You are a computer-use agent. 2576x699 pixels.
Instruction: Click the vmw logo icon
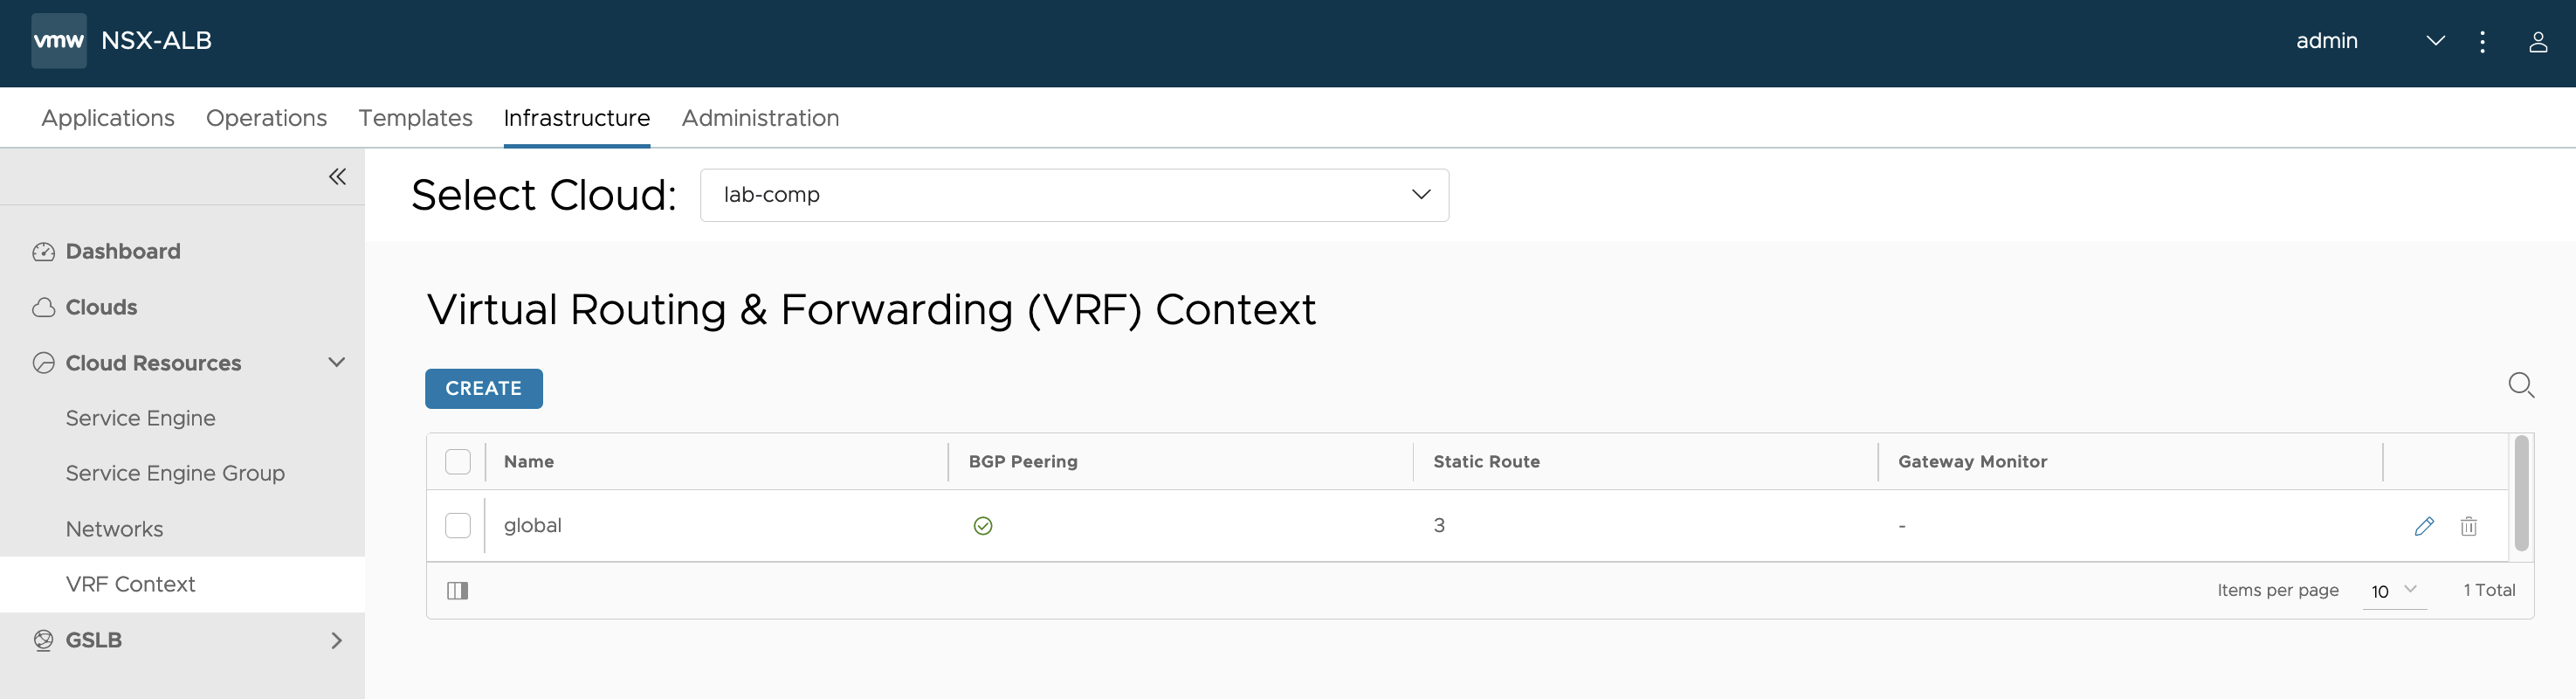pos(59,41)
